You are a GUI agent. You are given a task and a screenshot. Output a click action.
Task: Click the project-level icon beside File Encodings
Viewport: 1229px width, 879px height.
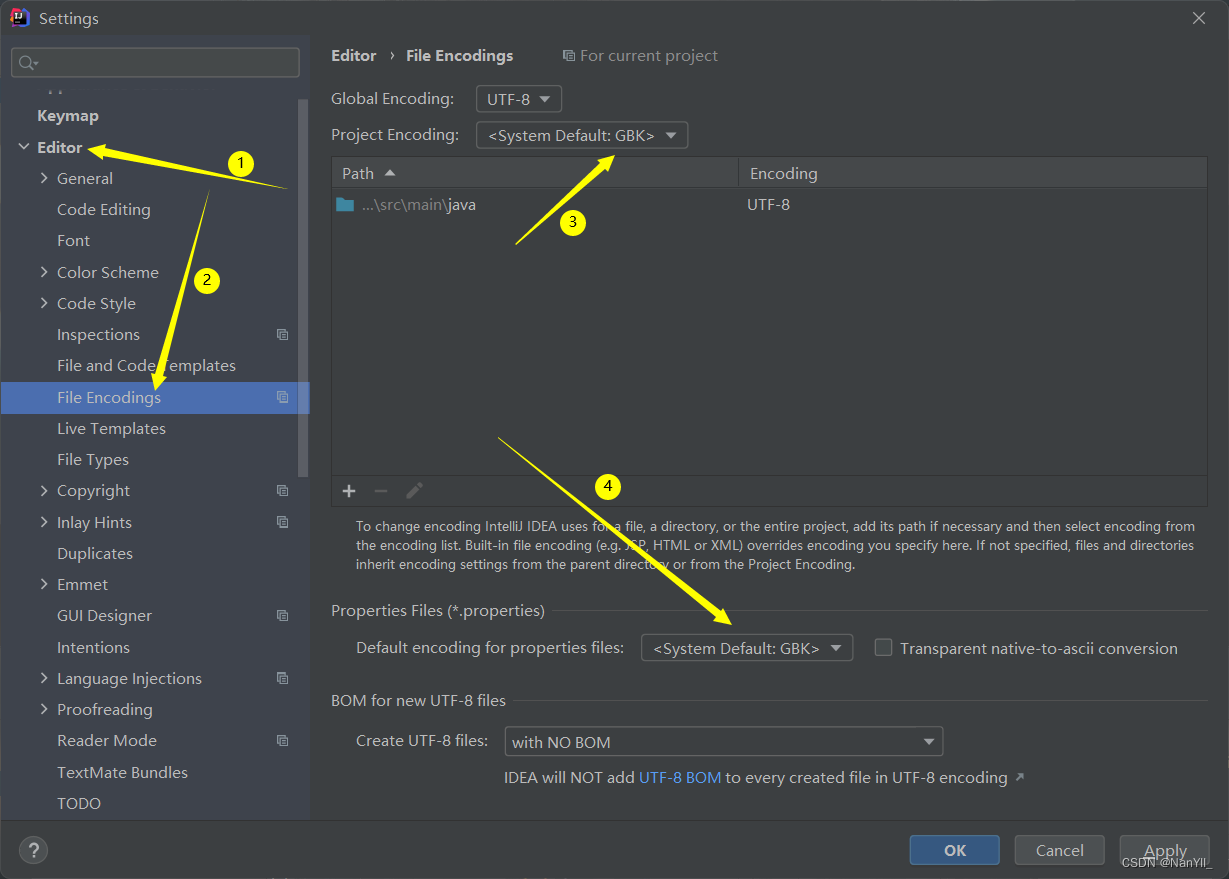tap(283, 397)
